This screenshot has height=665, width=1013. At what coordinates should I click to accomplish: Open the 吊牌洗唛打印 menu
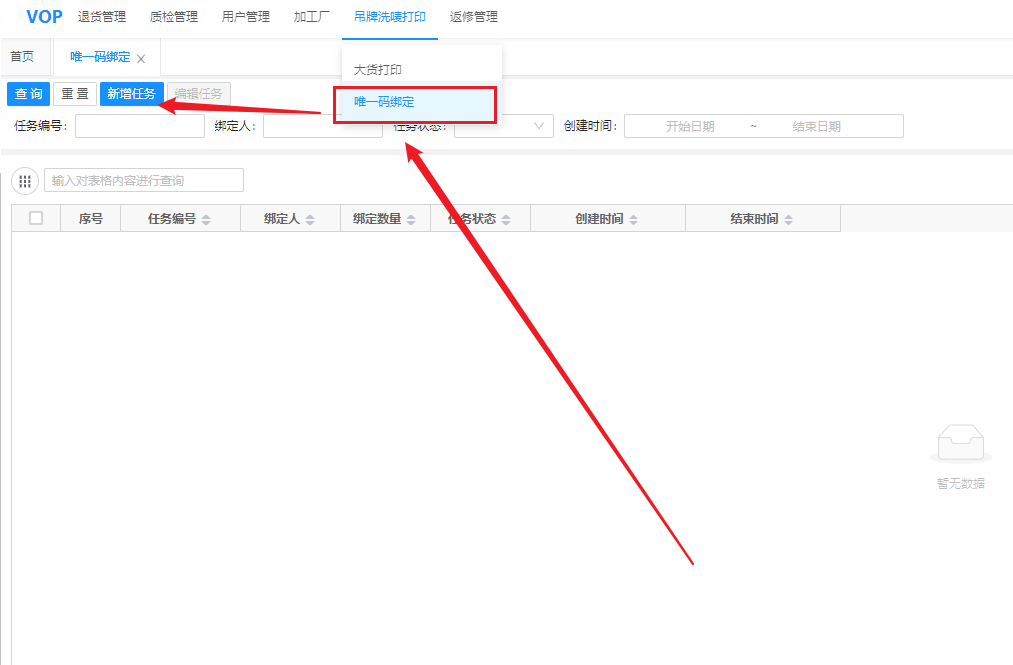click(389, 17)
